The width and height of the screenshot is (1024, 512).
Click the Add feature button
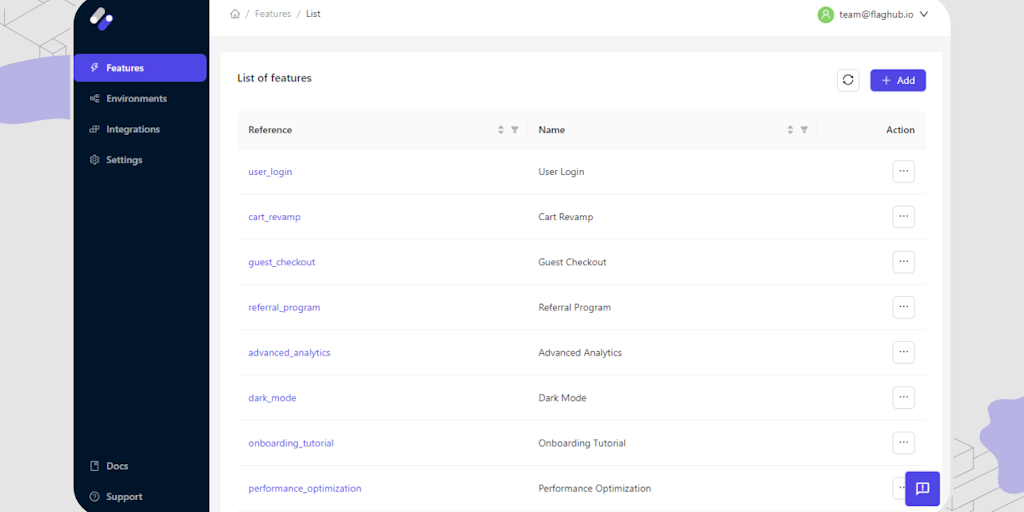point(897,80)
